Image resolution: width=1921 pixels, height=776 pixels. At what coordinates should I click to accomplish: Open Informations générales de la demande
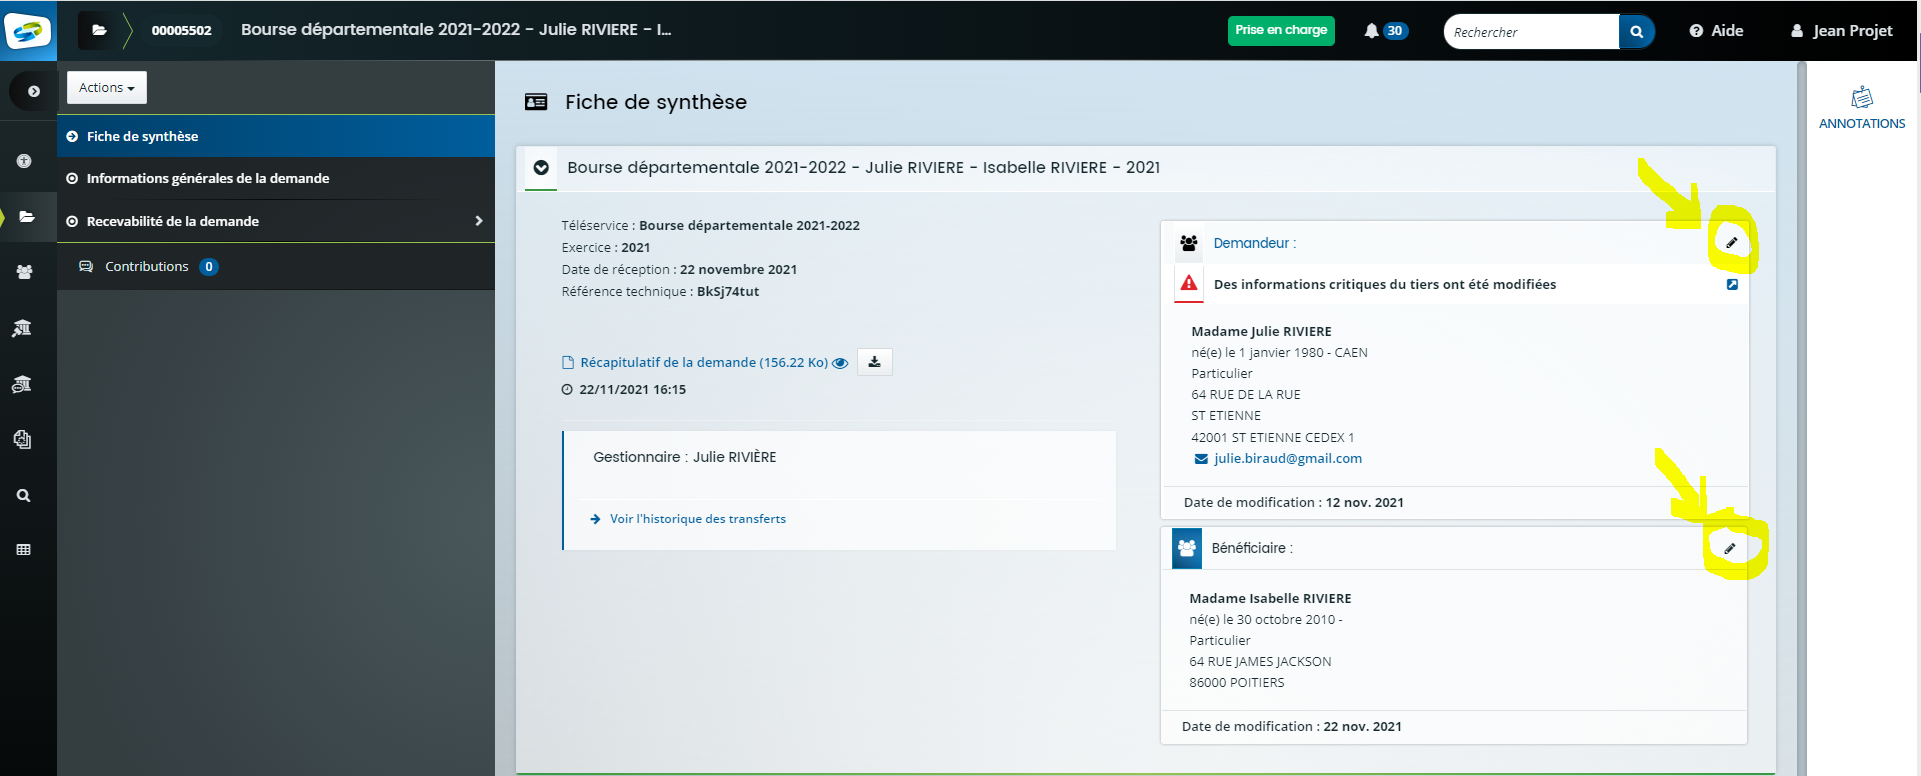(276, 178)
